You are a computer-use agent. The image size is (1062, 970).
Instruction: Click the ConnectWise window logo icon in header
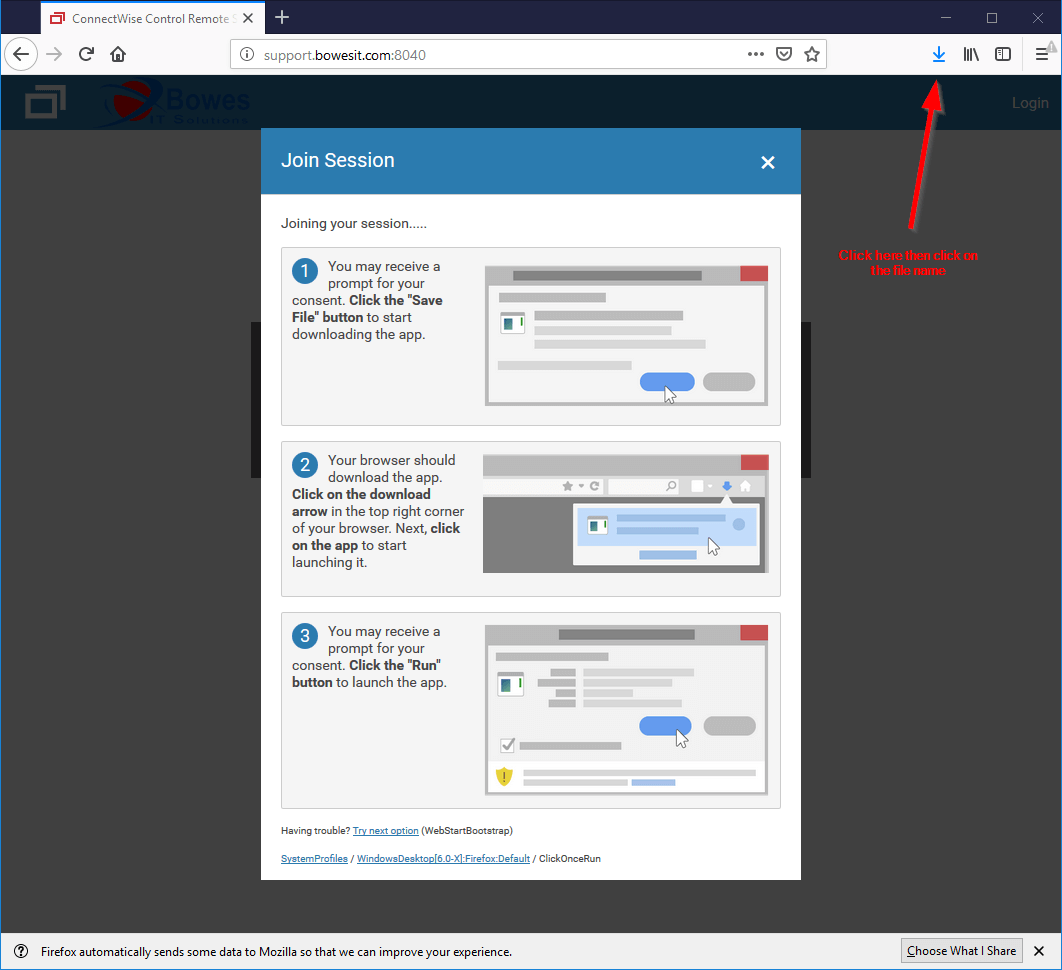[45, 102]
